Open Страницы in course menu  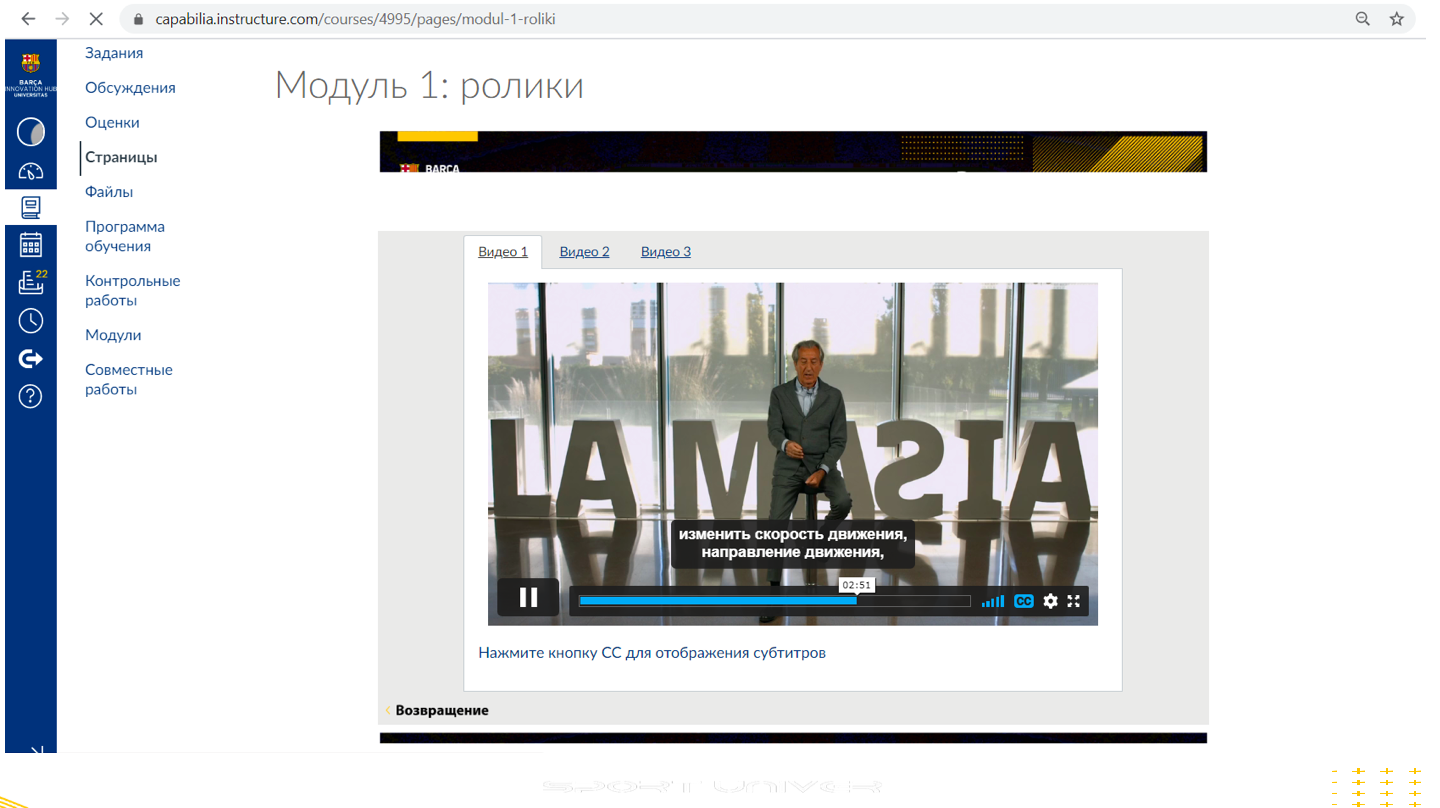point(121,157)
